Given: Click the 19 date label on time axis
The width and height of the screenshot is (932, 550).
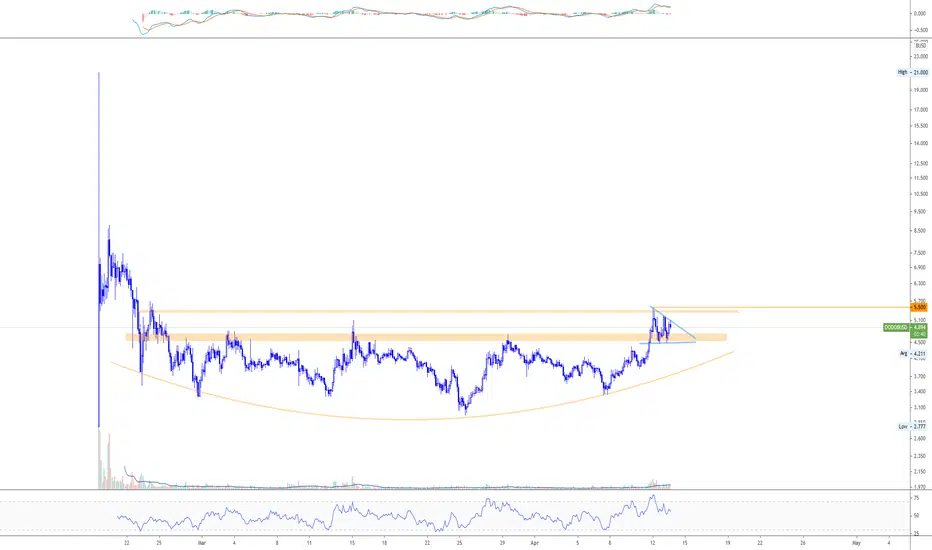Looking at the screenshot, I should pyautogui.click(x=728, y=543).
